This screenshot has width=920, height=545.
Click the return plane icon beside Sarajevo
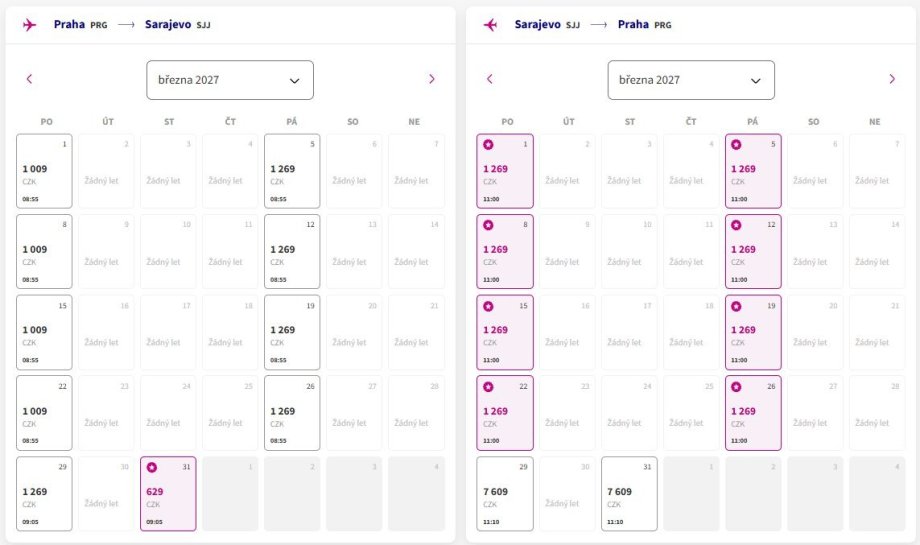[491, 25]
